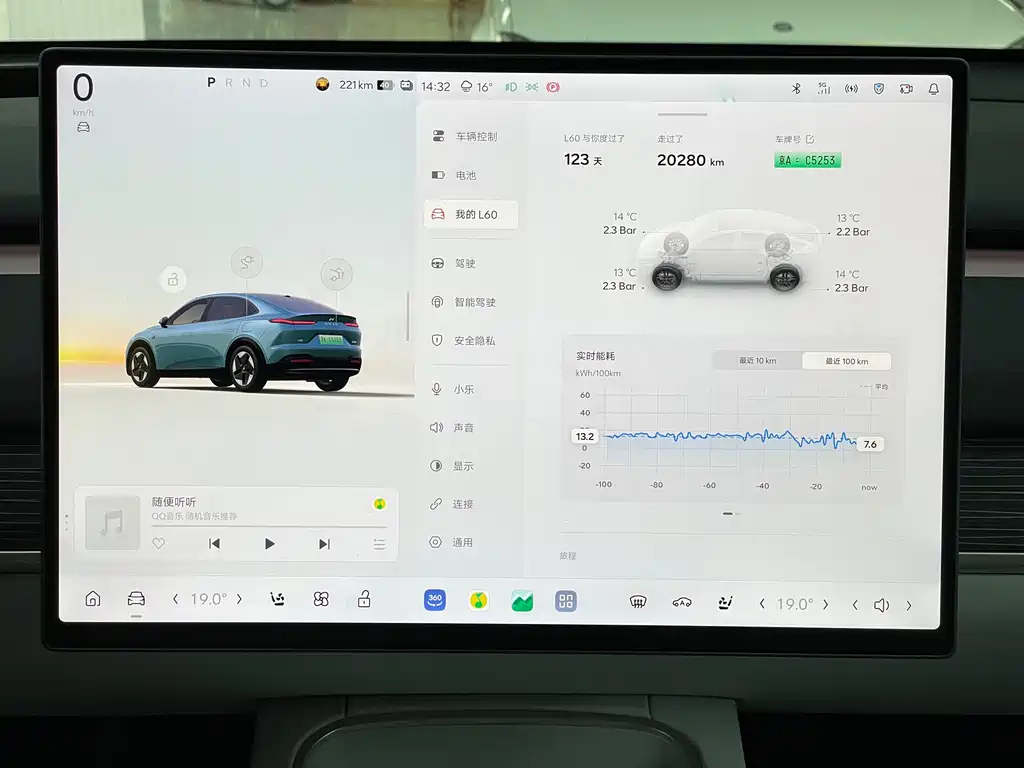
Task: Tap the home icon in bottom bar
Action: point(93,599)
